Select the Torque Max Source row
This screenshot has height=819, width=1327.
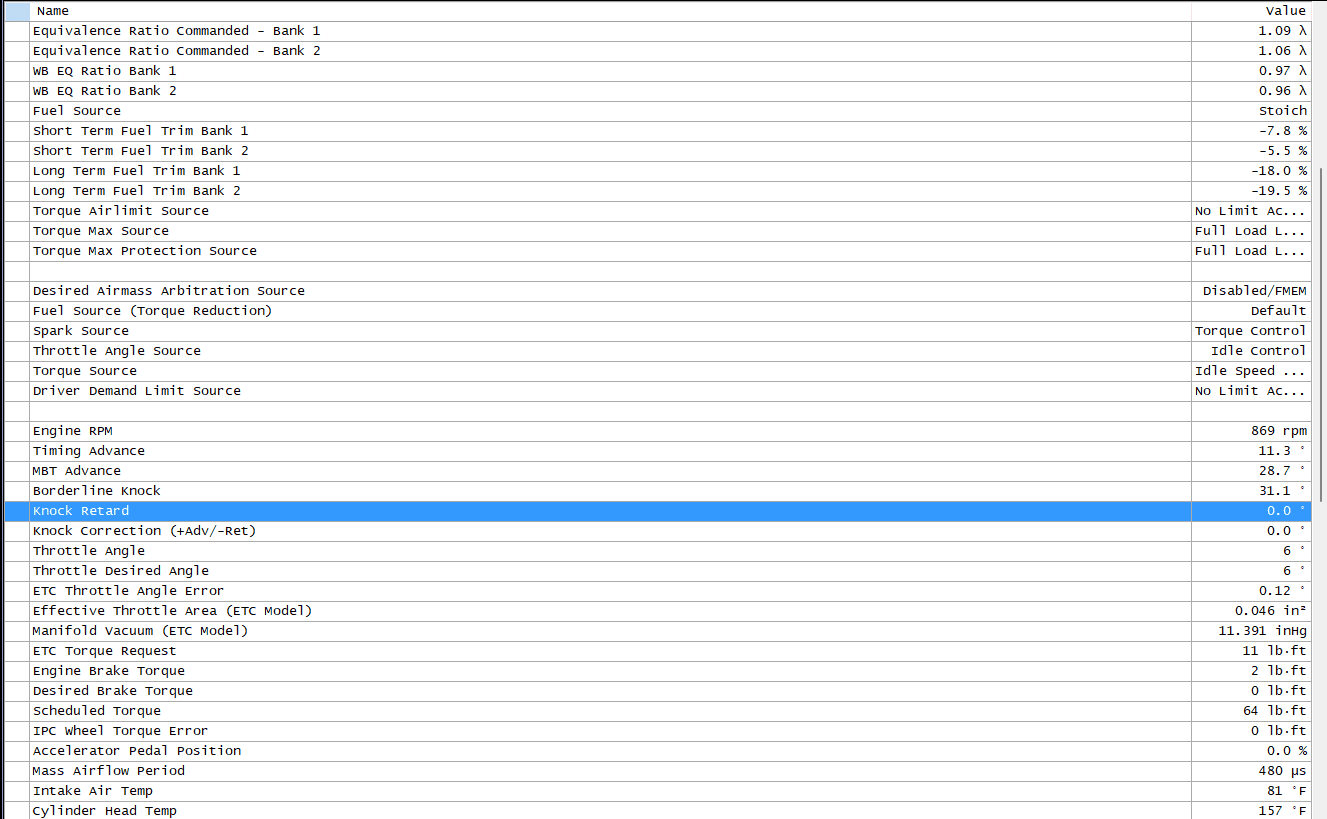(658, 231)
